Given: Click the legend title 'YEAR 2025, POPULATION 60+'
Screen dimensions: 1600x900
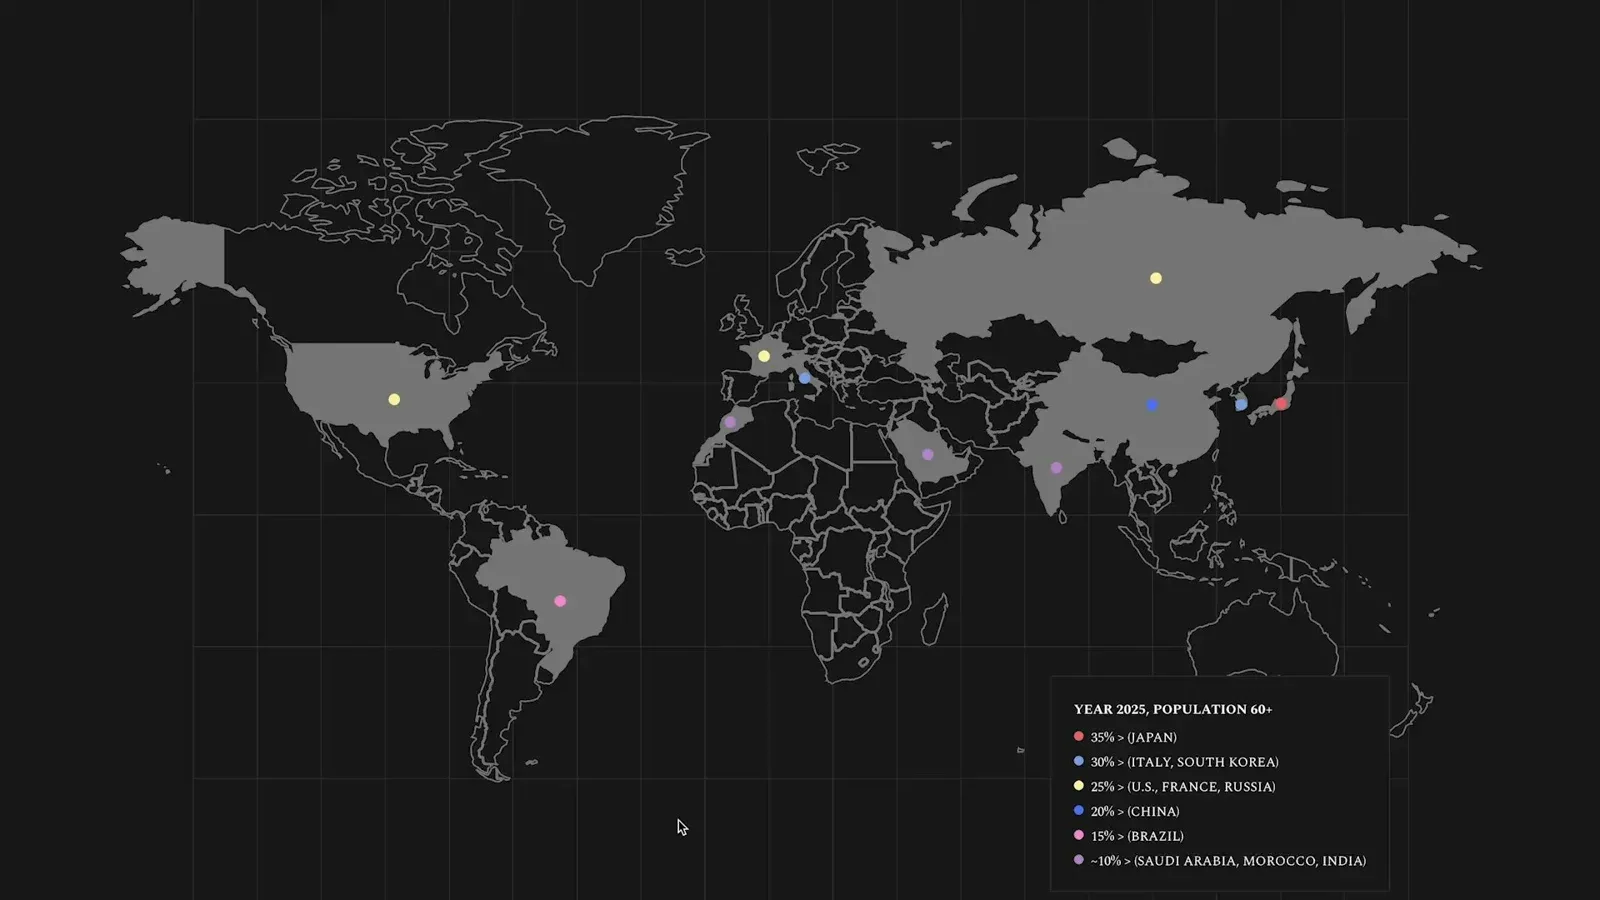Looking at the screenshot, I should tap(1173, 709).
